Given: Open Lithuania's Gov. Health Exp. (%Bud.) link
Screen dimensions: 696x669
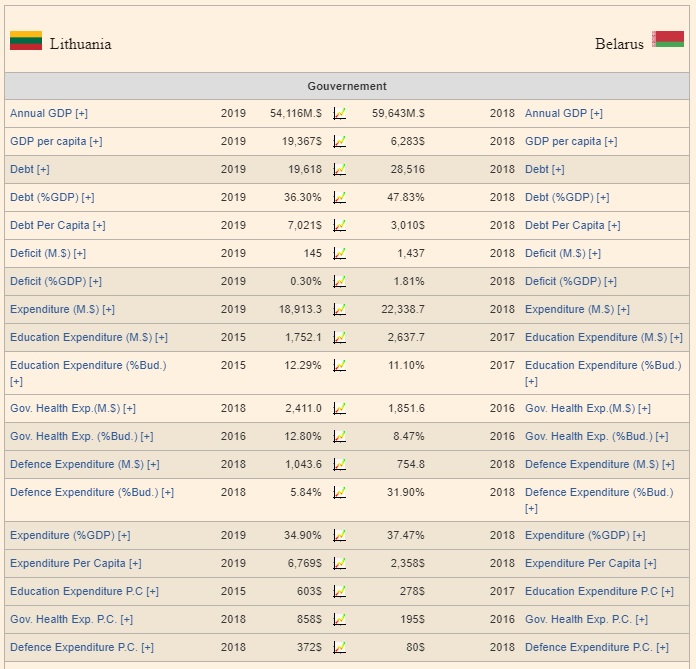Looking at the screenshot, I should [x=82, y=436].
